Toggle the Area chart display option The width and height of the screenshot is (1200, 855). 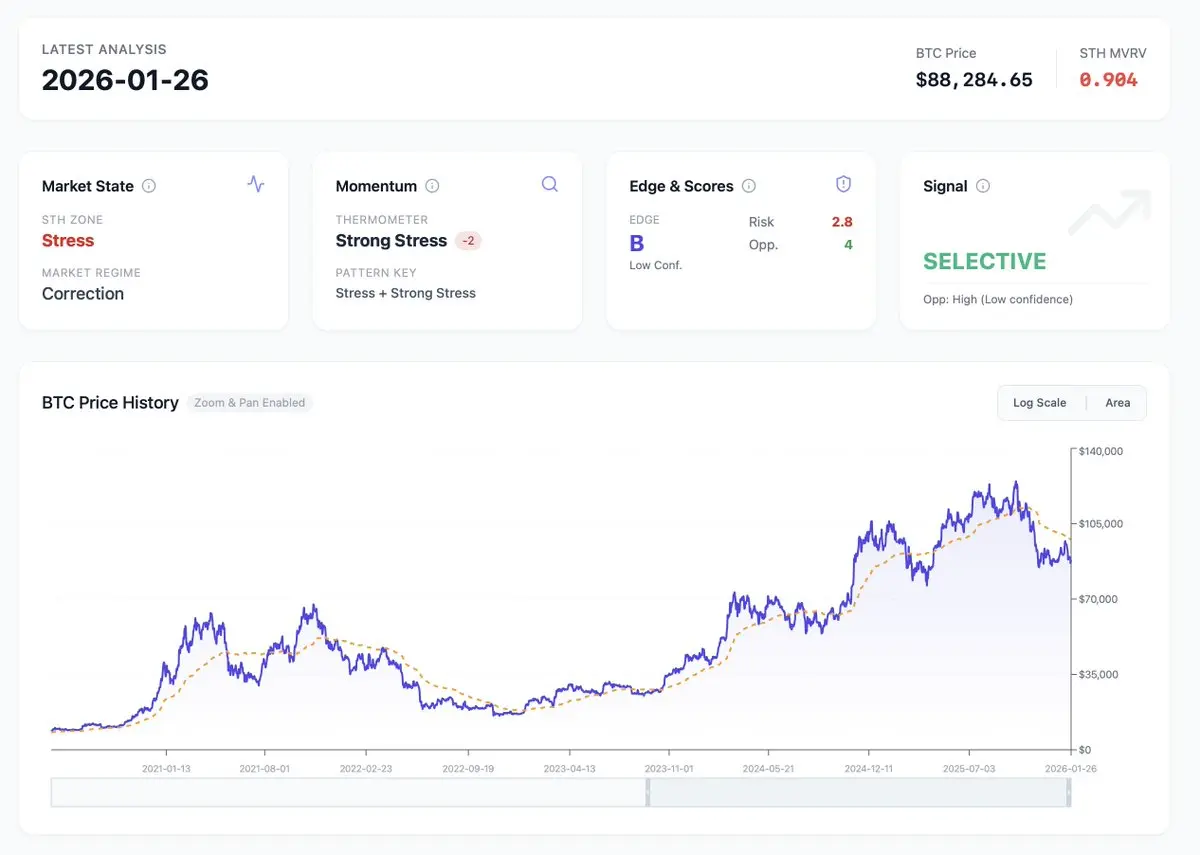point(1117,403)
